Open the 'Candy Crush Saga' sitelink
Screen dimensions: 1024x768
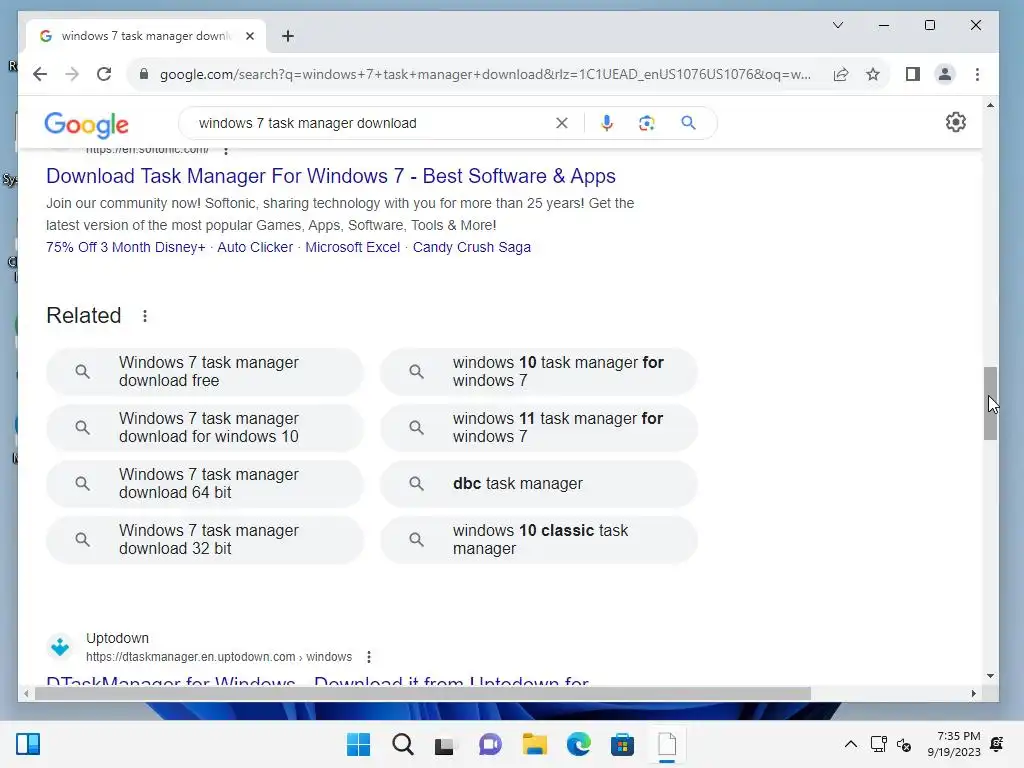pos(472,248)
